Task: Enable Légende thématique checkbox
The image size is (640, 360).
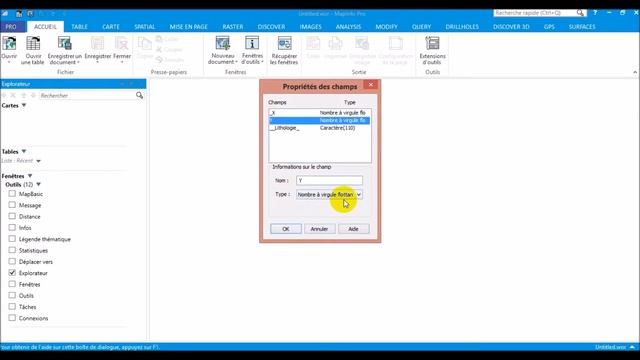Action: [12, 239]
